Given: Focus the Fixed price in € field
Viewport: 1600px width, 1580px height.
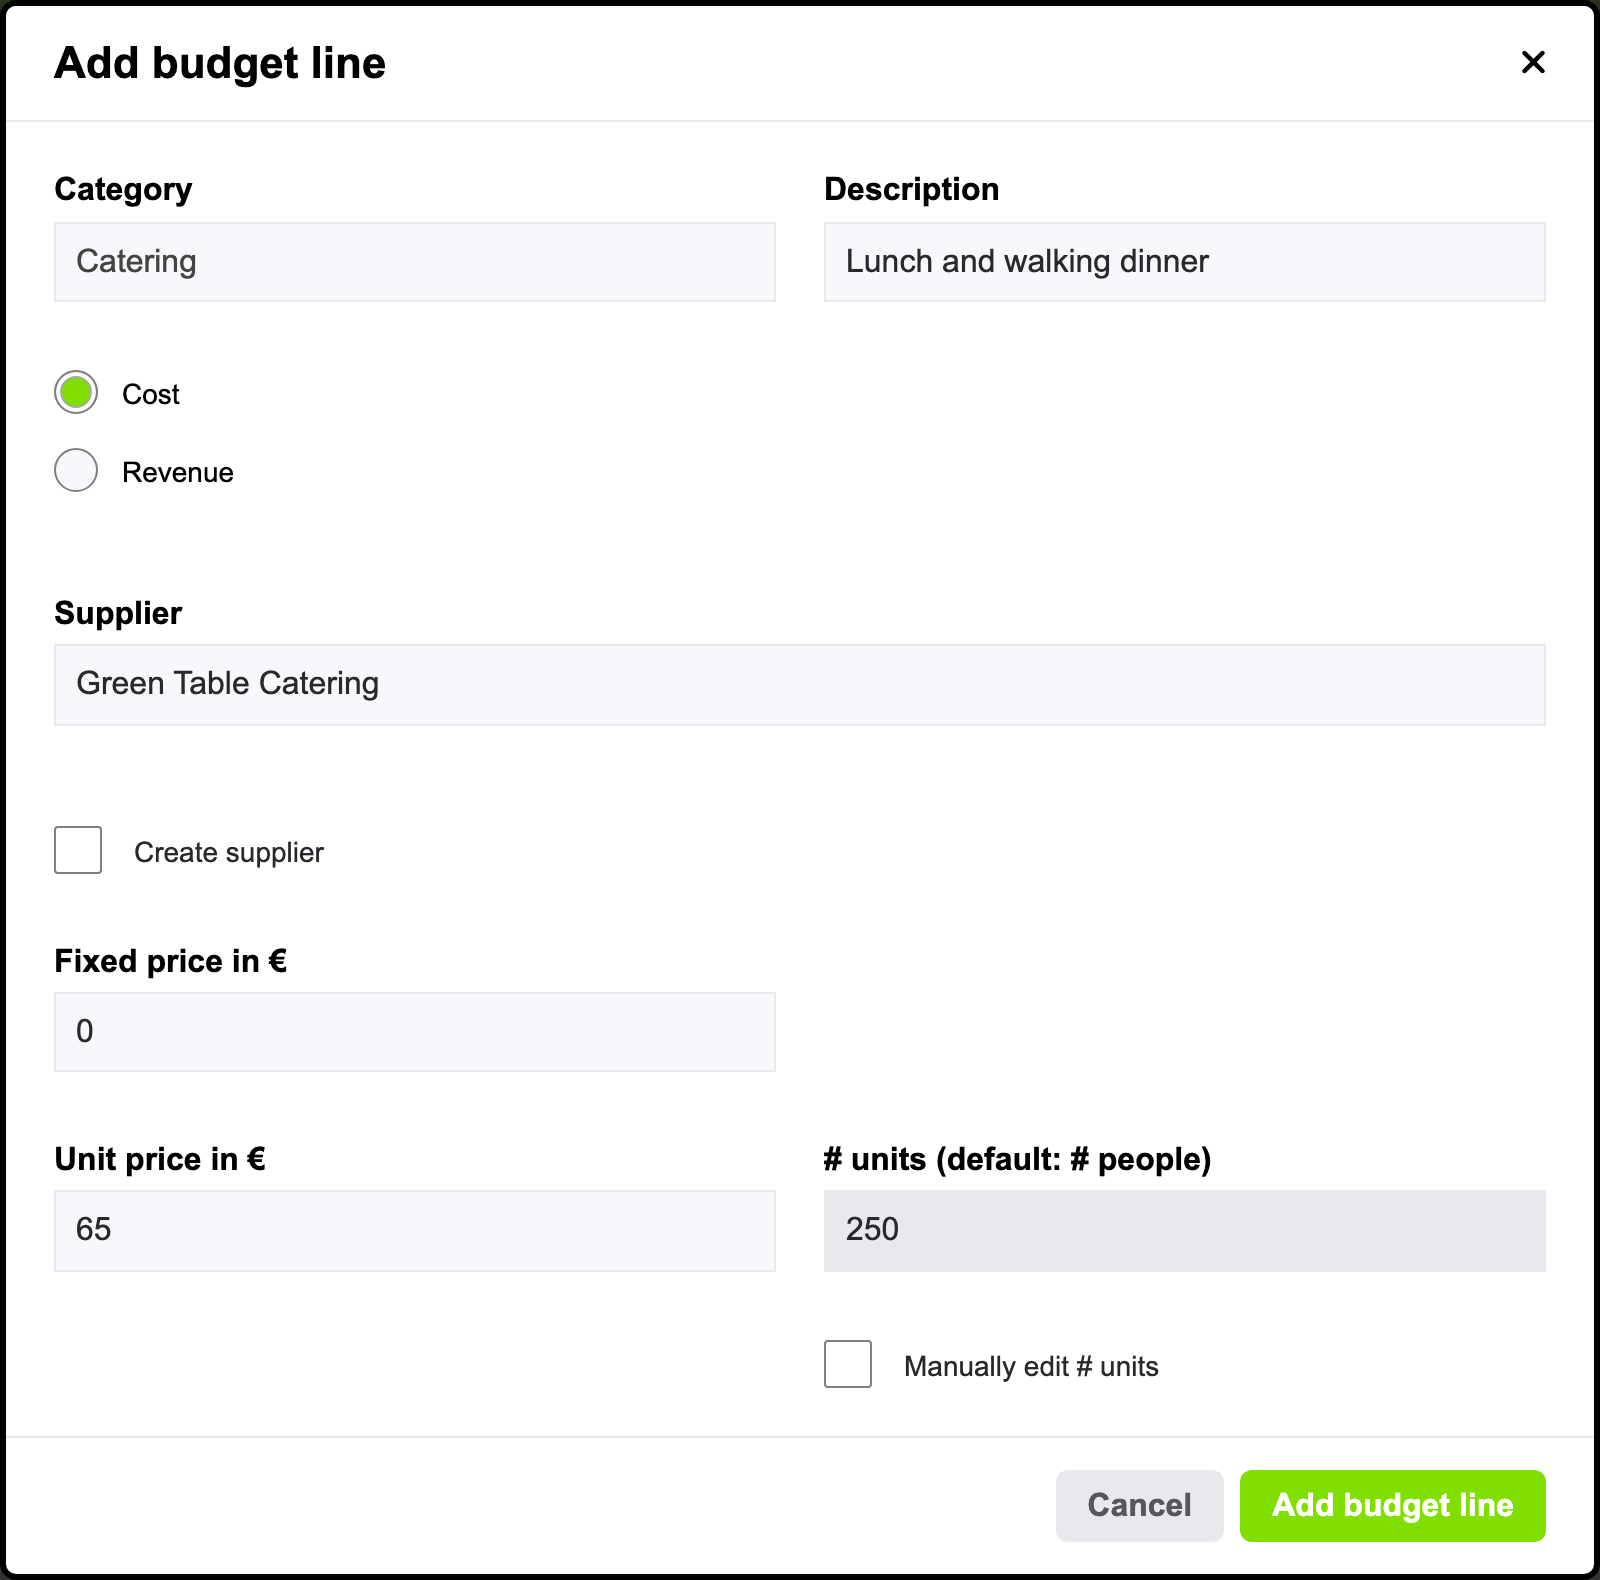Looking at the screenshot, I should point(415,1032).
